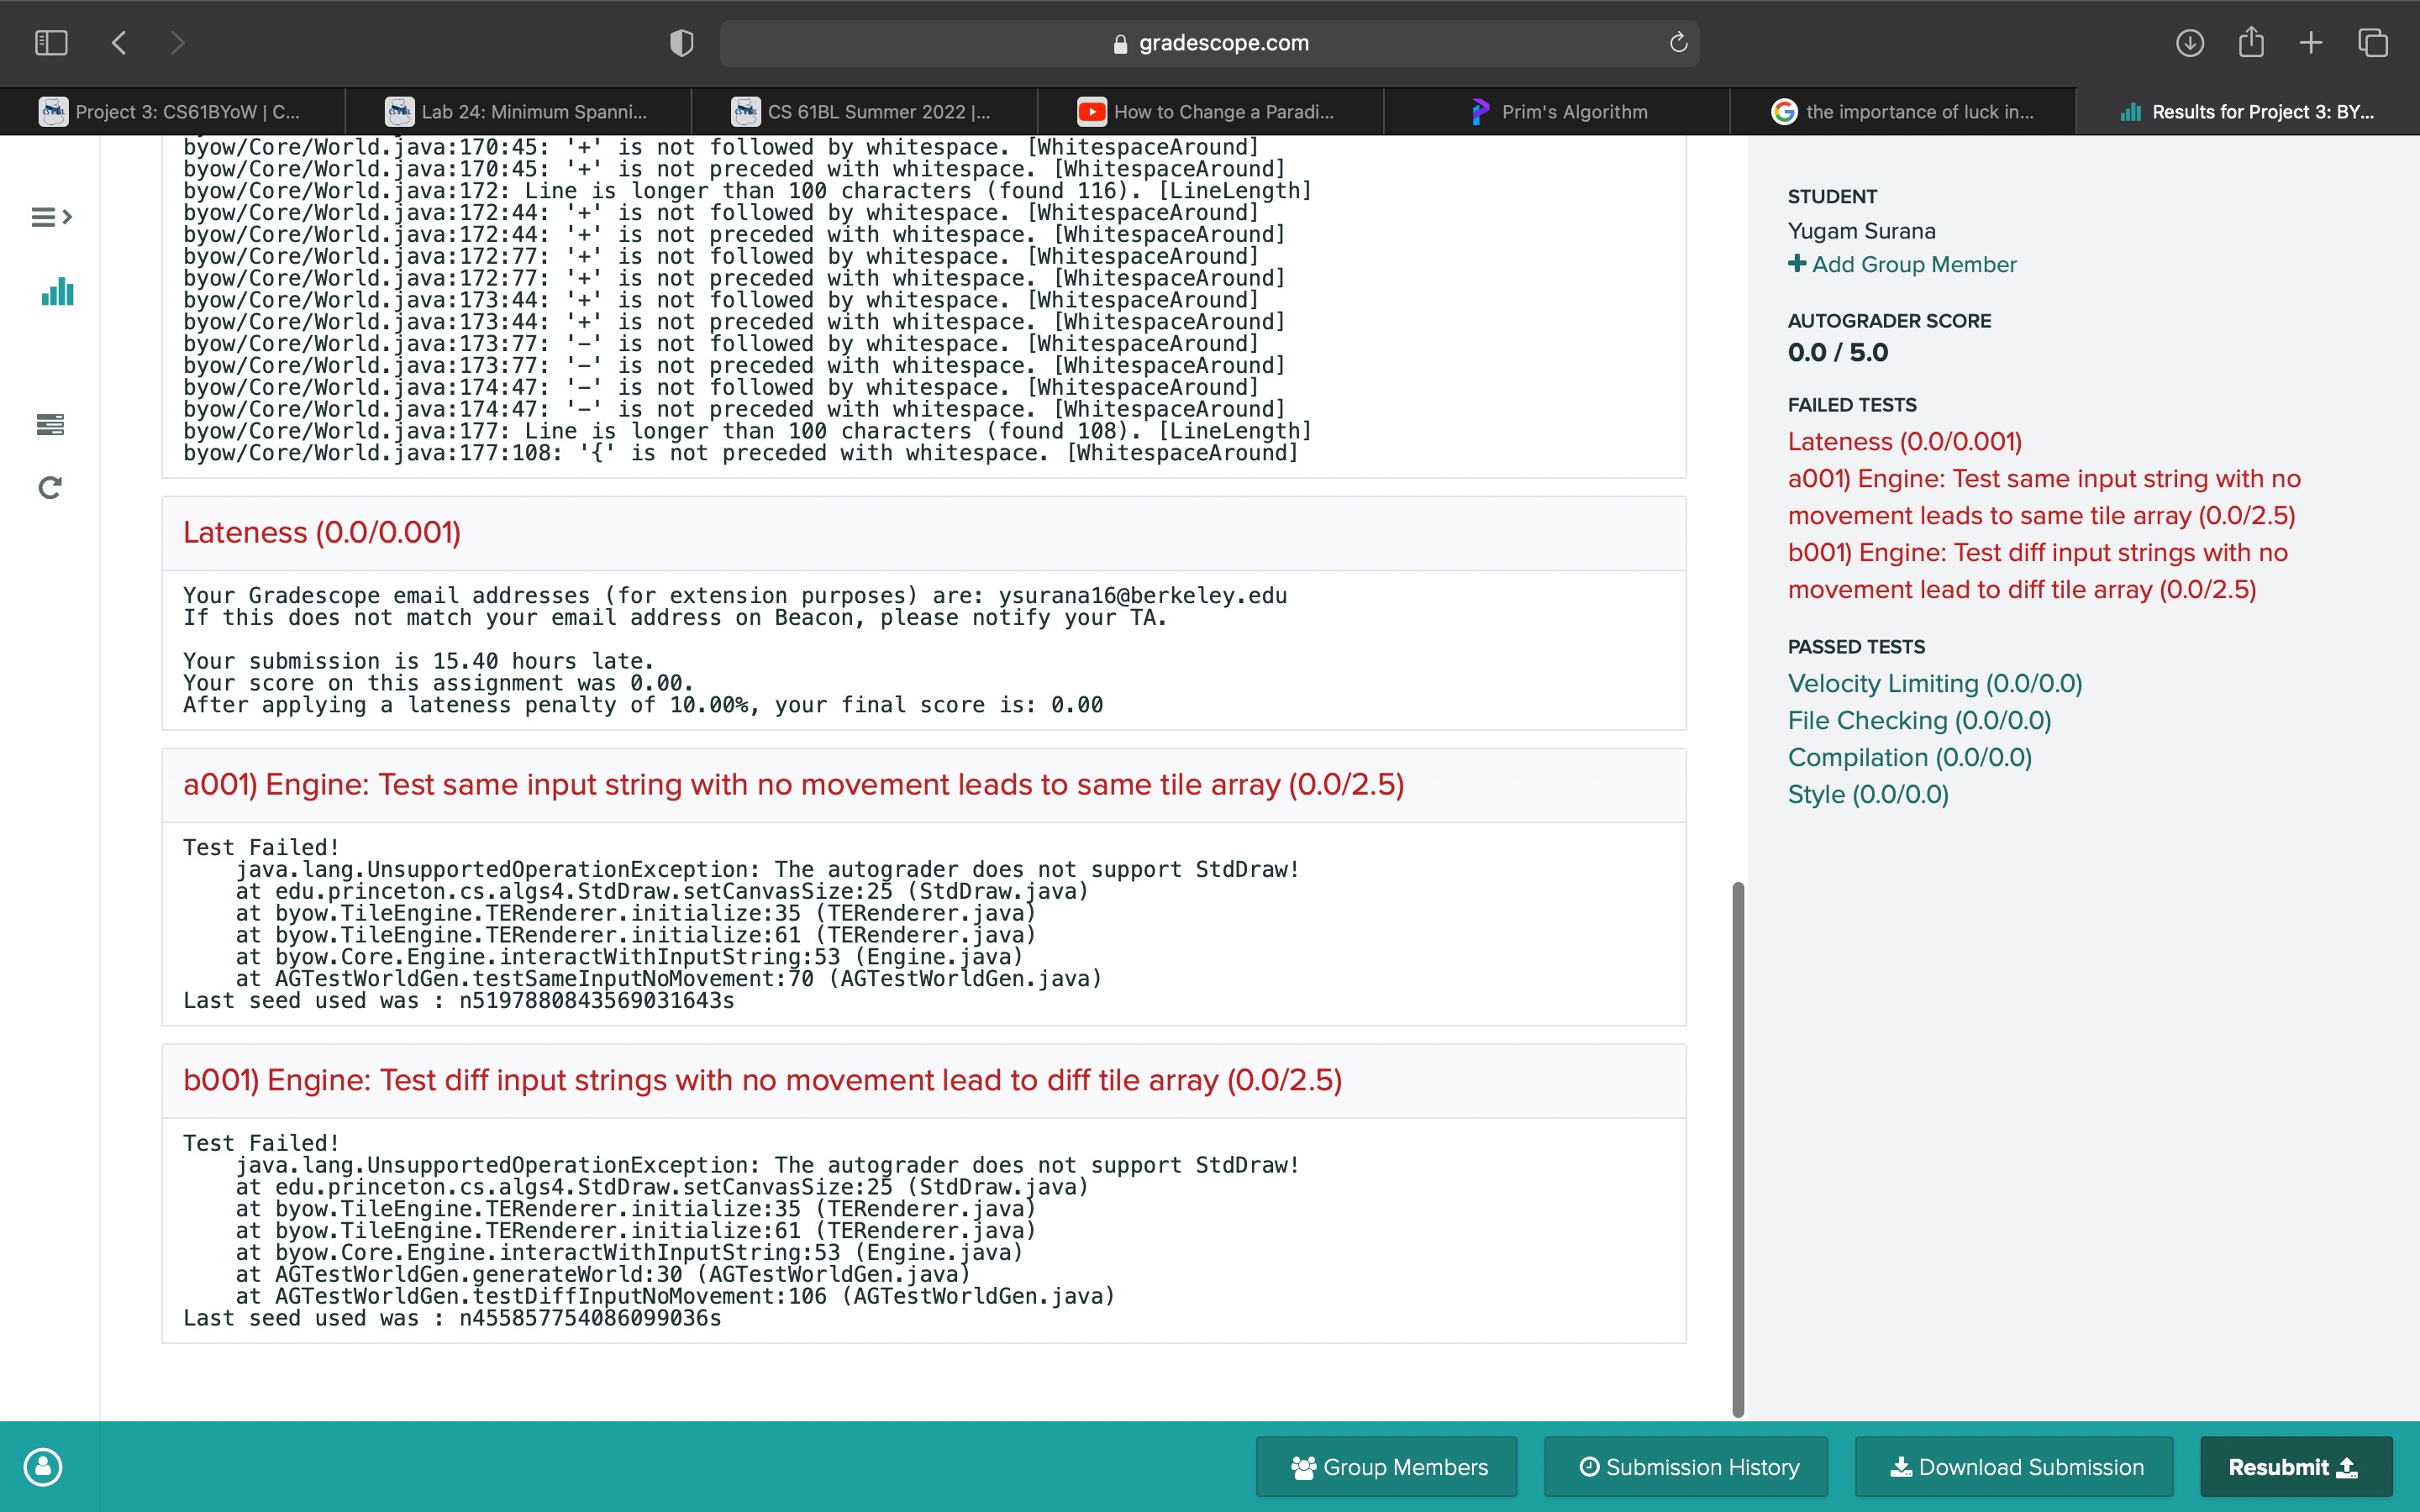Open Safari downloads
2420x1512 pixels.
pos(2189,43)
